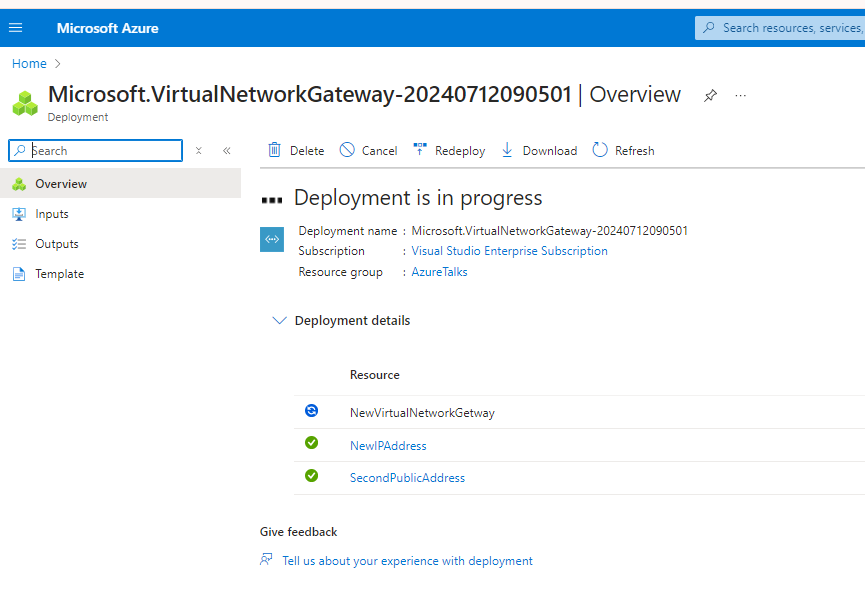Click the feedback person icon
This screenshot has width=865, height=591.
click(266, 560)
